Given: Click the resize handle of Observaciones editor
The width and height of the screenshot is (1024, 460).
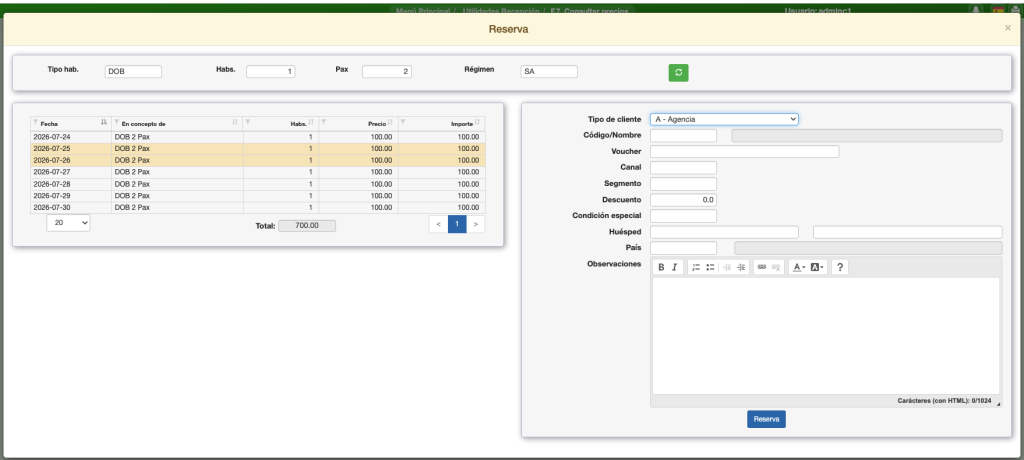Looking at the screenshot, I should 997,404.
